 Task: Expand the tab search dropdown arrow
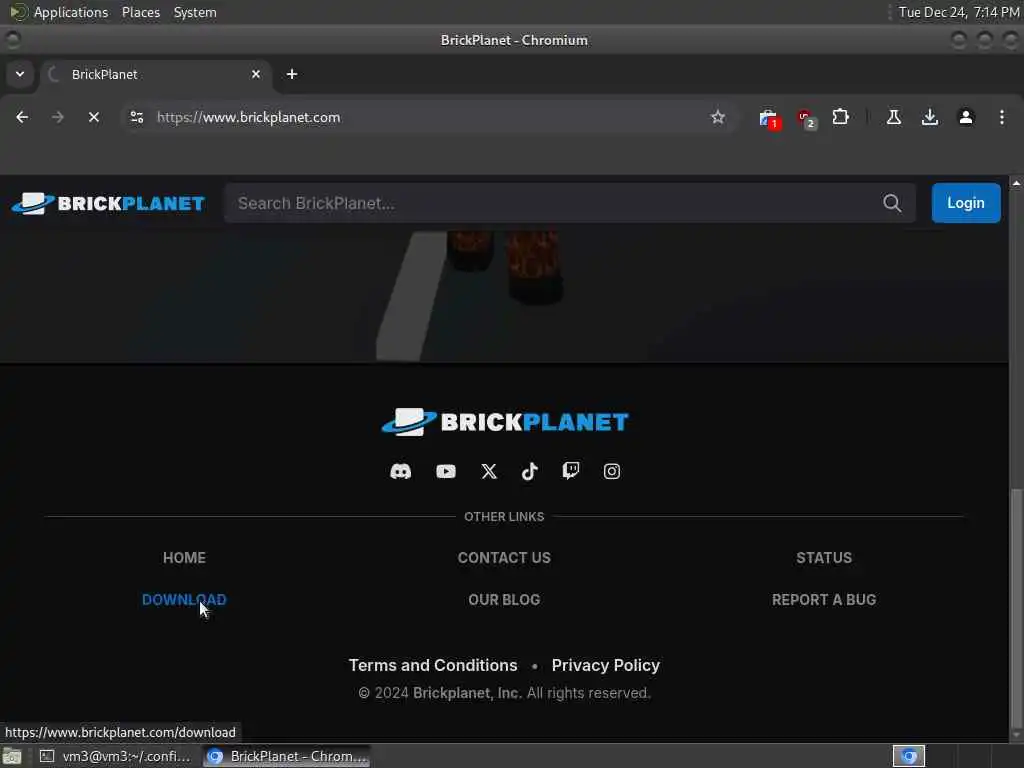click(20, 74)
